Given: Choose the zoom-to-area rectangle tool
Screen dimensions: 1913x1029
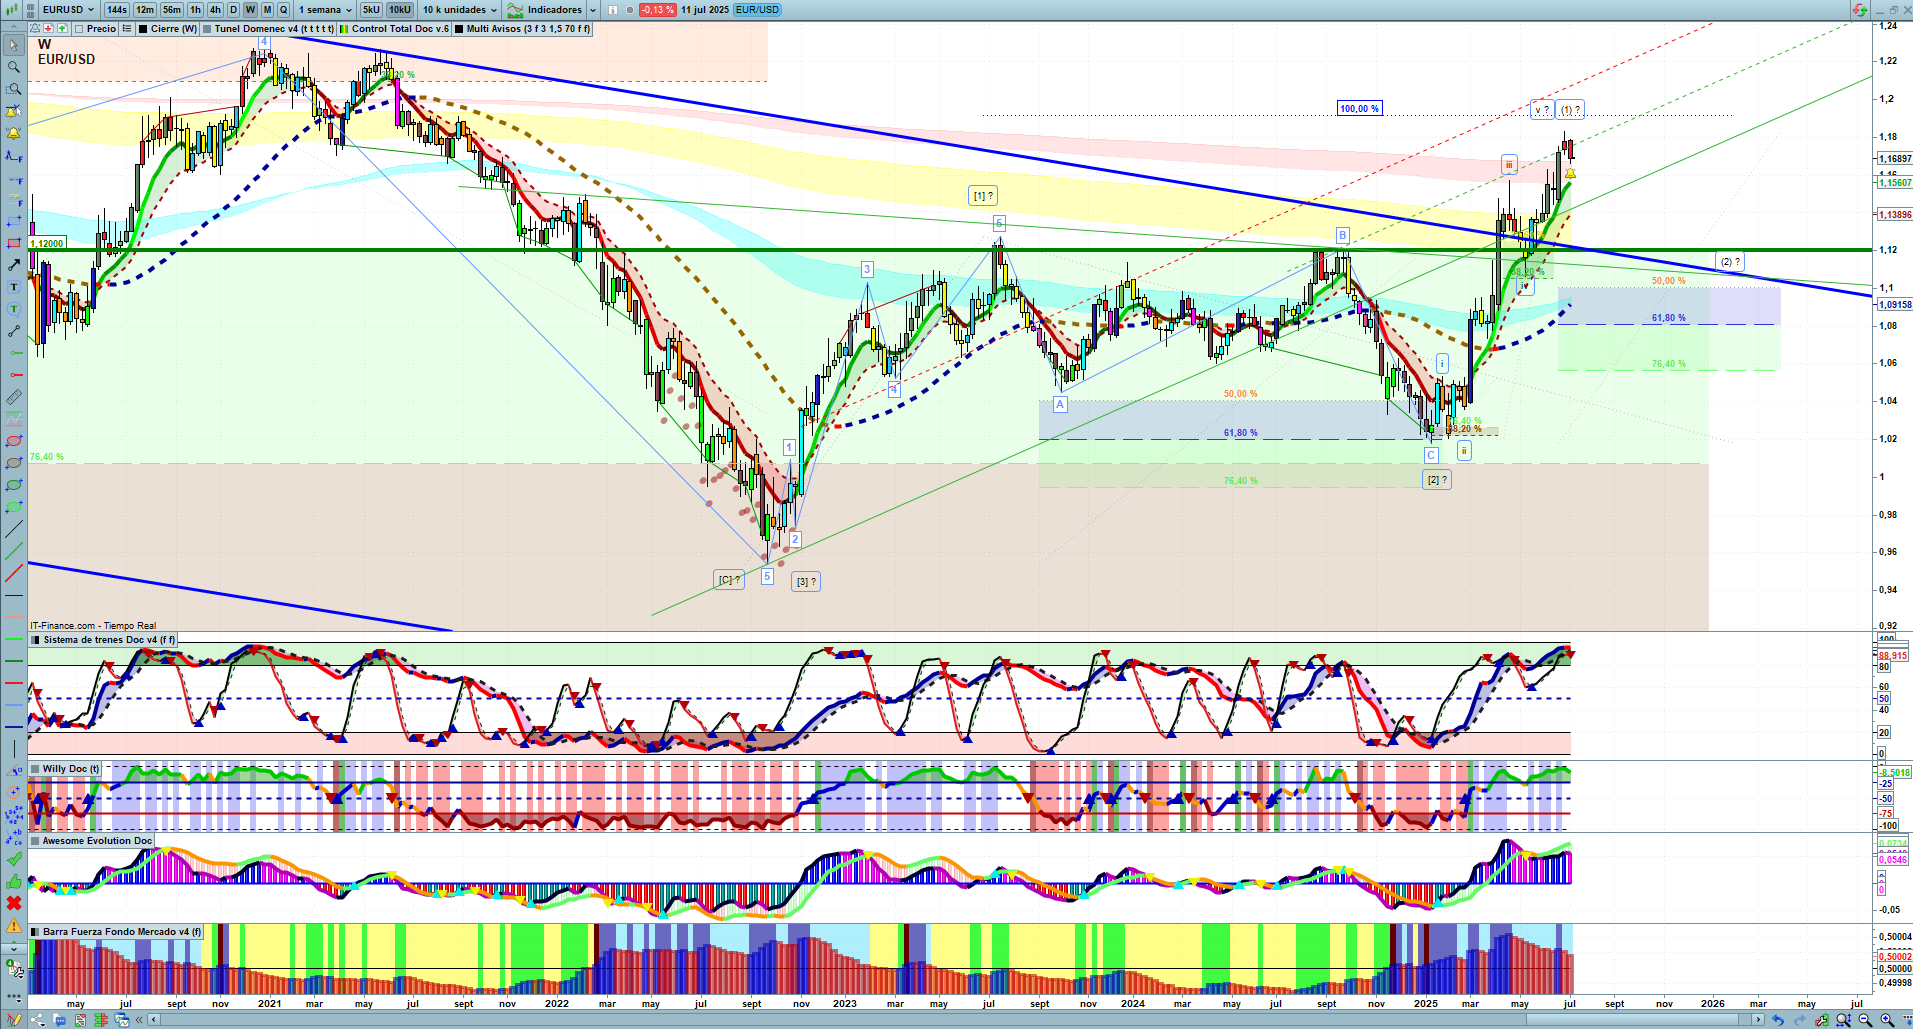Looking at the screenshot, I should tap(14, 89).
